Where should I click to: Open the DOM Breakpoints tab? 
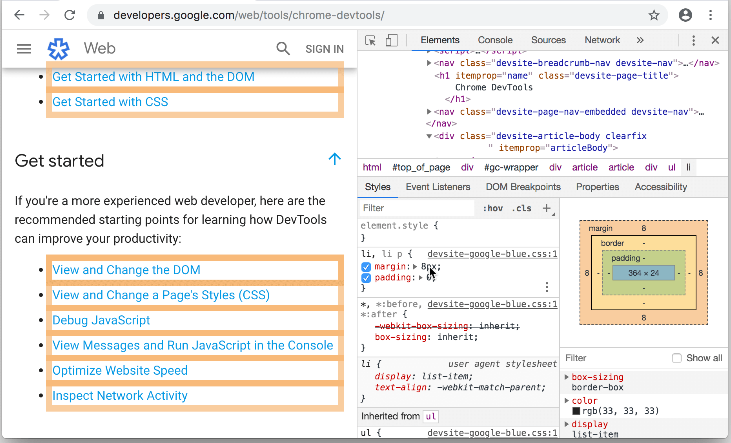click(523, 187)
